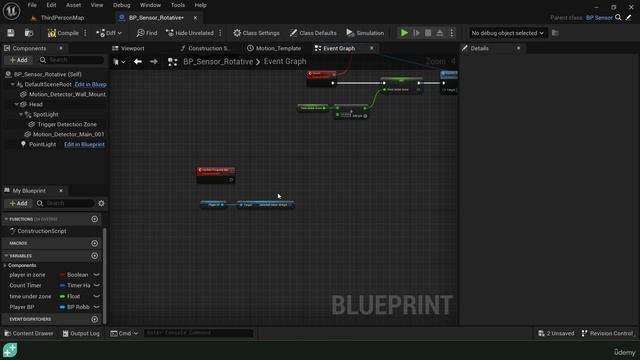This screenshot has height=360, width=640.
Task: Open the Diff dropdown
Action: coord(109,33)
